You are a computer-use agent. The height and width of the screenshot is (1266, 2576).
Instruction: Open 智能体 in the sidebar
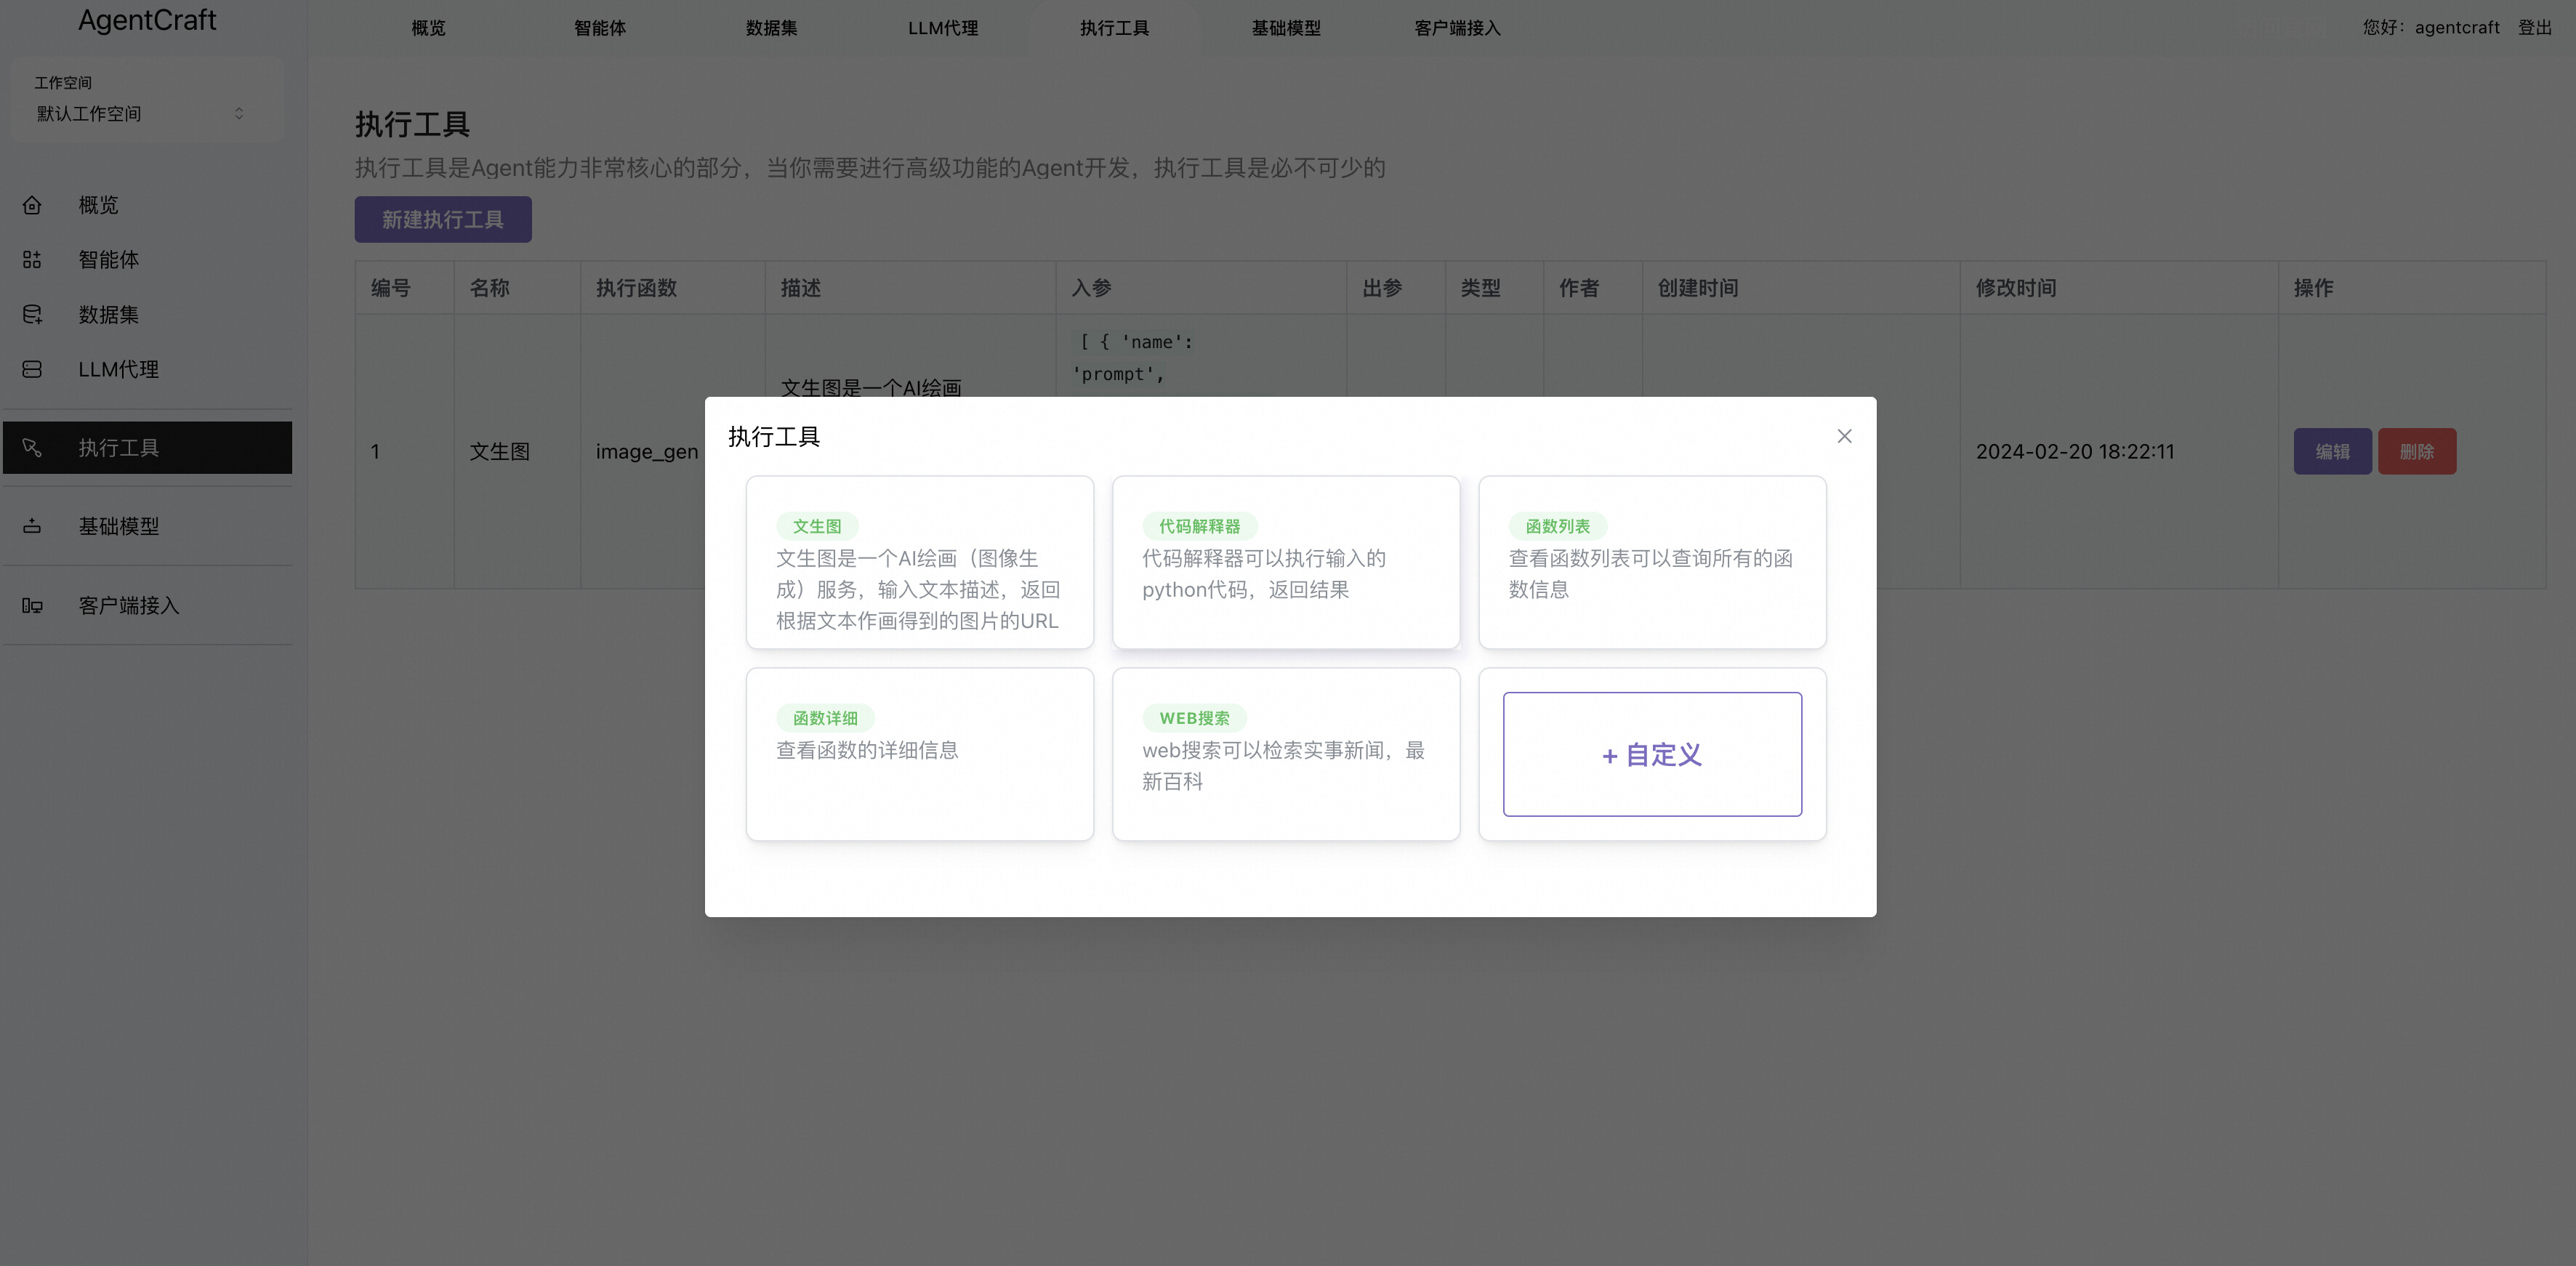click(148, 260)
